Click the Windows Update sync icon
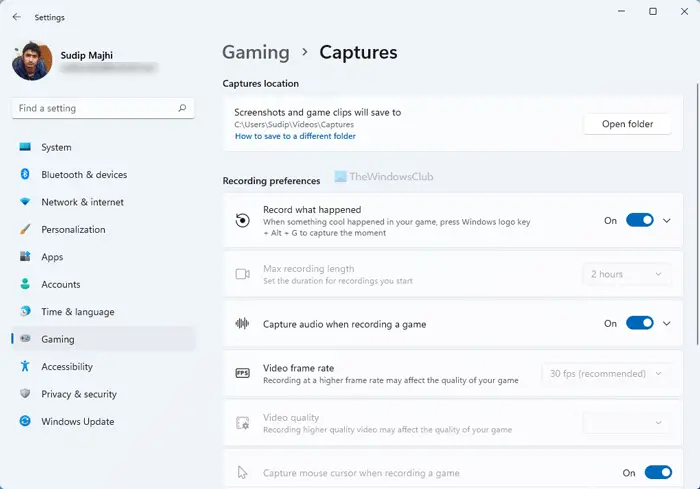The width and height of the screenshot is (700, 489). coord(25,421)
